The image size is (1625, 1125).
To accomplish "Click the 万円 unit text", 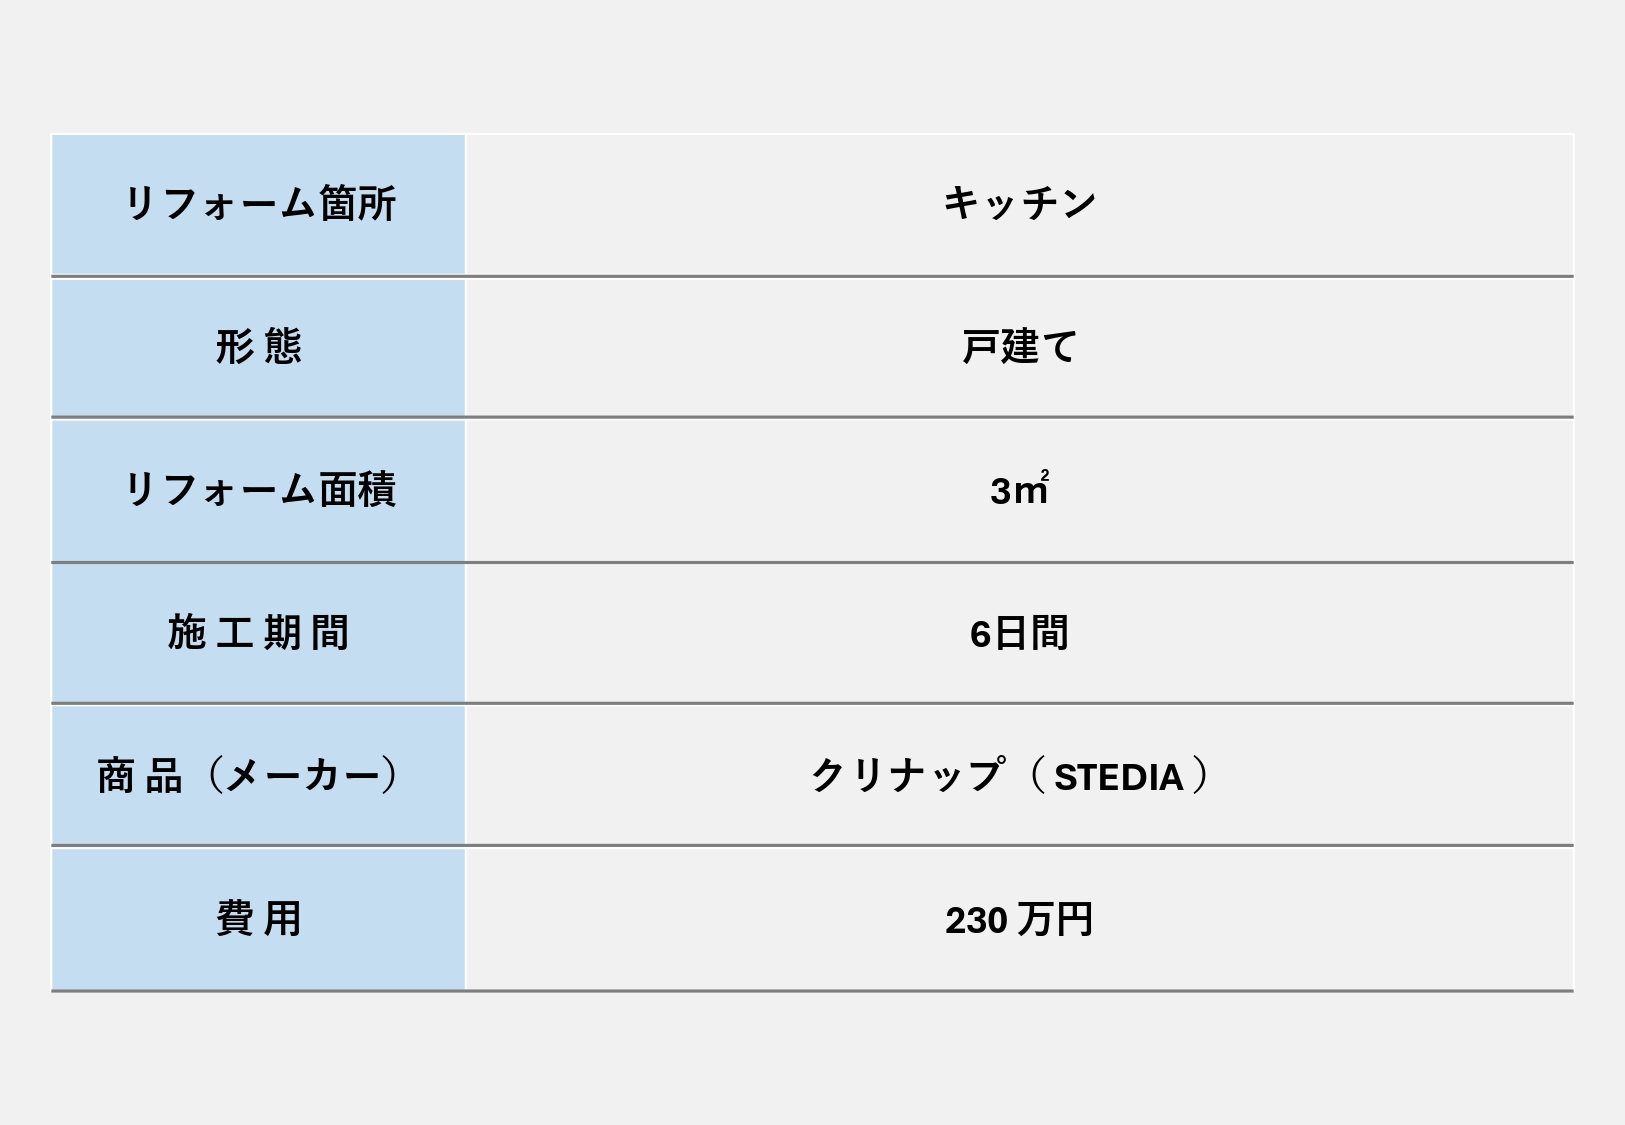I will pos(1056,919).
